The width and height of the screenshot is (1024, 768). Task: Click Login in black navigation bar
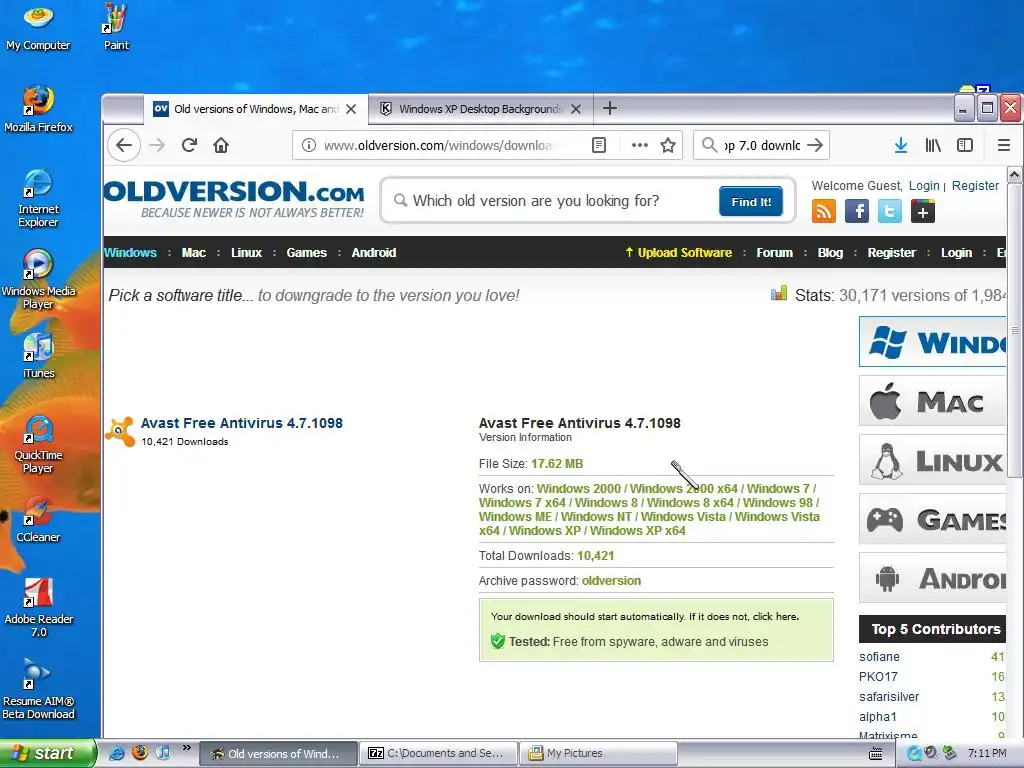[956, 253]
